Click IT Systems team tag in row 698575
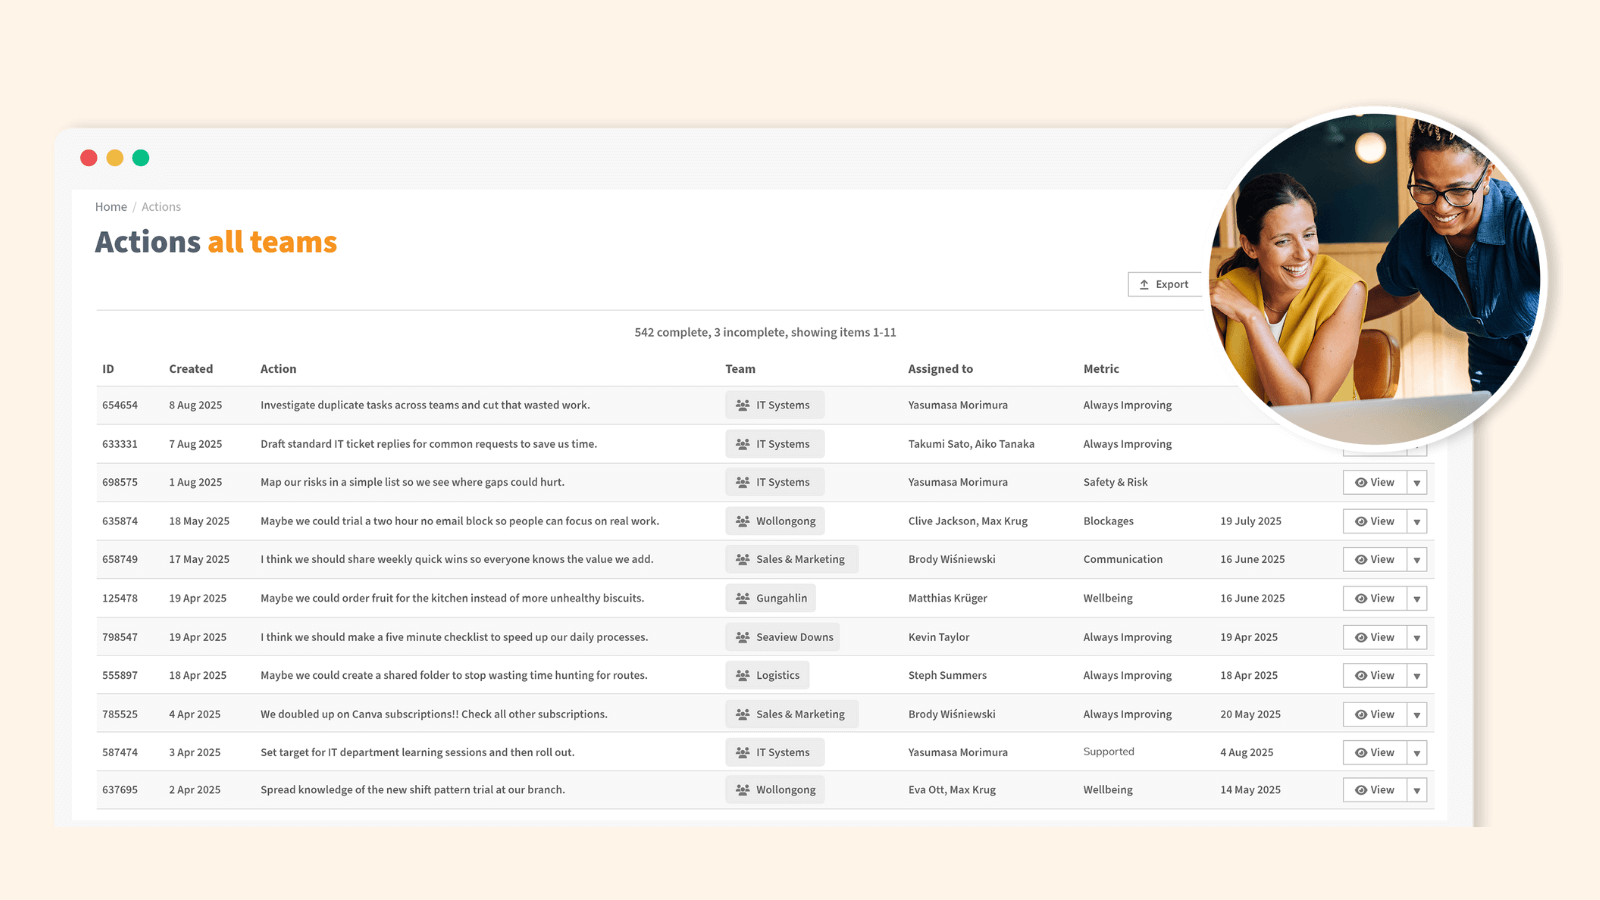Screen dimensions: 1600x900 click(775, 482)
